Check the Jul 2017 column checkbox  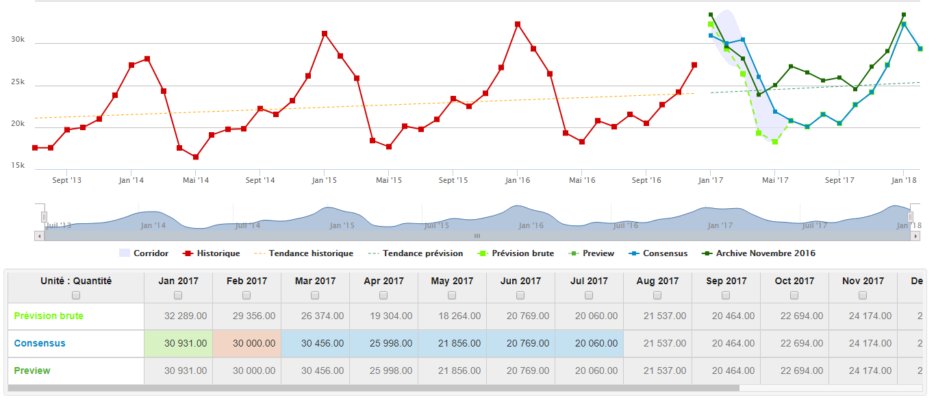pos(589,295)
